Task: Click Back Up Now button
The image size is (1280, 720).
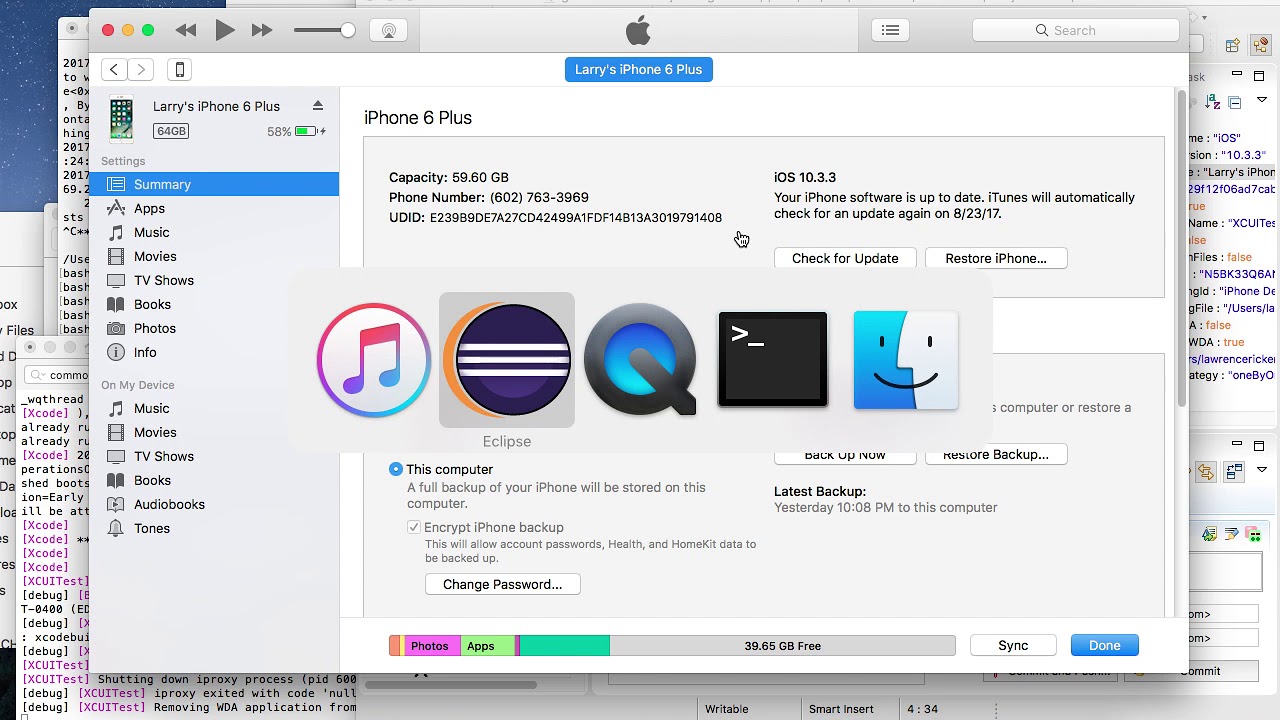Action: (845, 455)
